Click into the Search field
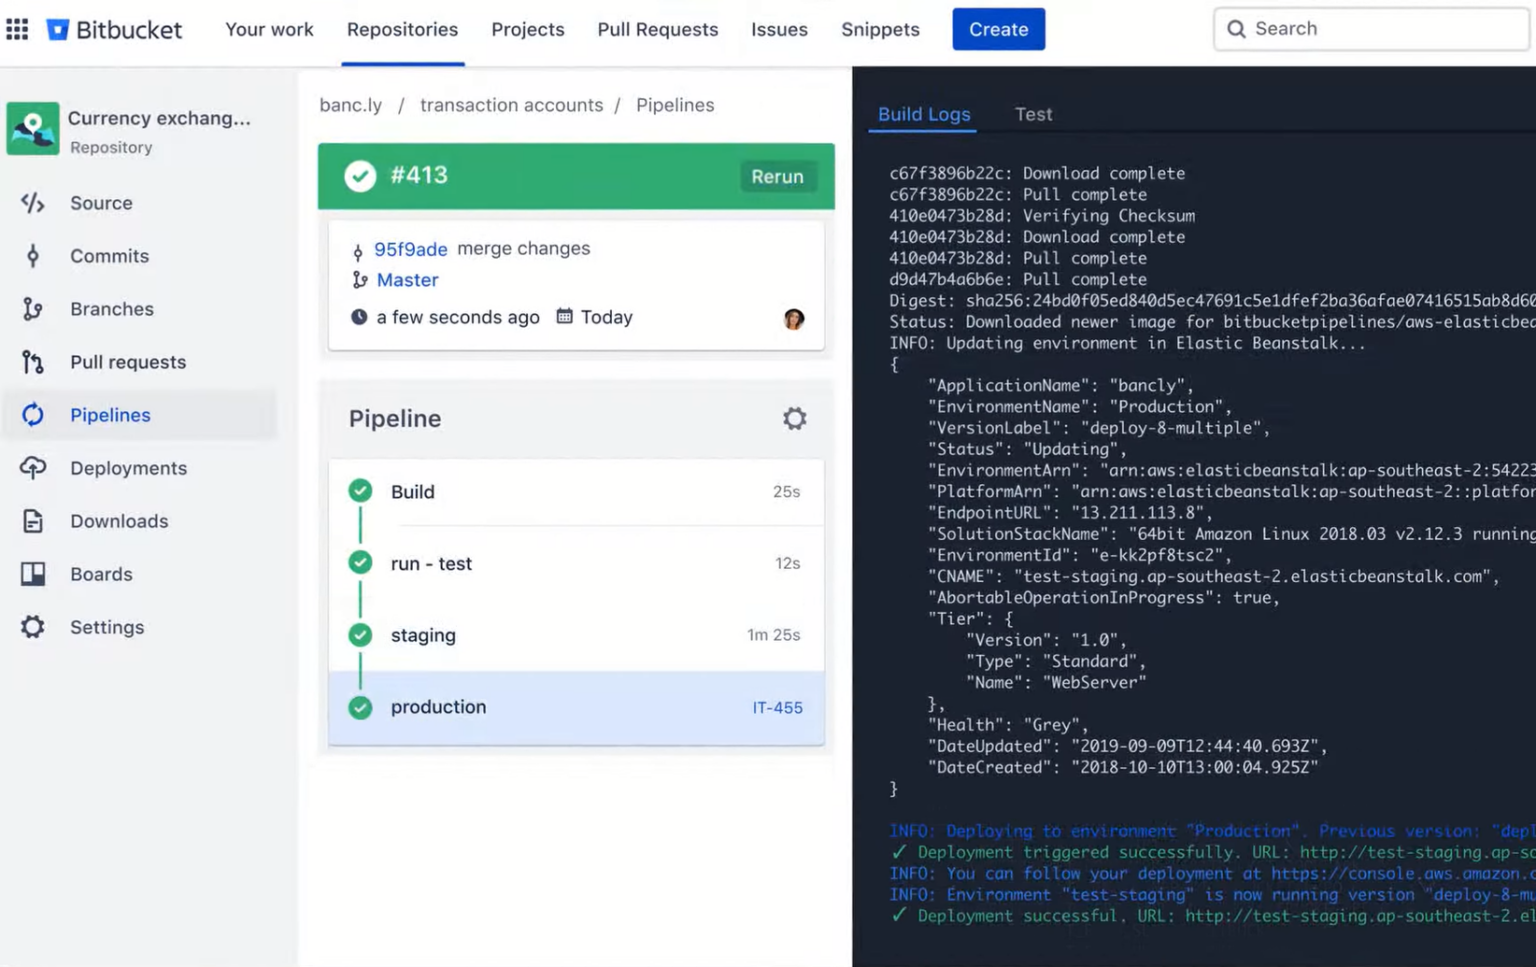The height and width of the screenshot is (967, 1536). (1380, 29)
